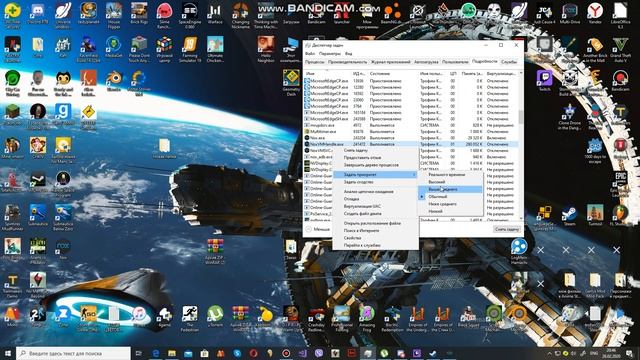Sort processes by the Состояние column header
This screenshot has height=360, width=640.
click(393, 73)
